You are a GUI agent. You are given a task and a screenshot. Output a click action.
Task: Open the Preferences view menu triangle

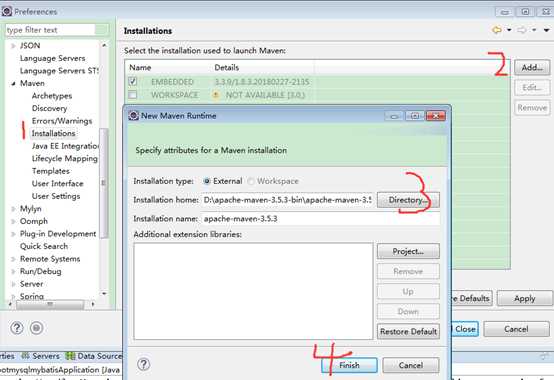pos(546,30)
